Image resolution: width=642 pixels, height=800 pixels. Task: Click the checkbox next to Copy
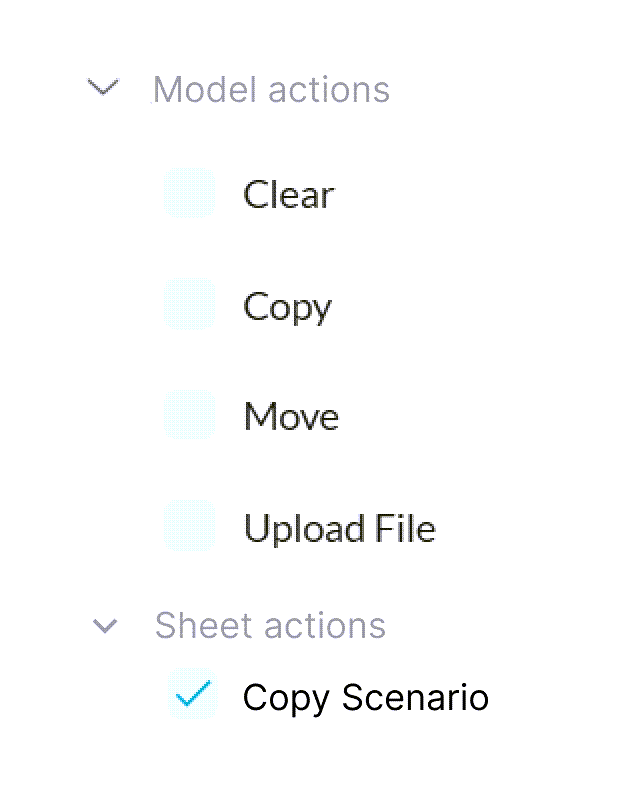(189, 304)
